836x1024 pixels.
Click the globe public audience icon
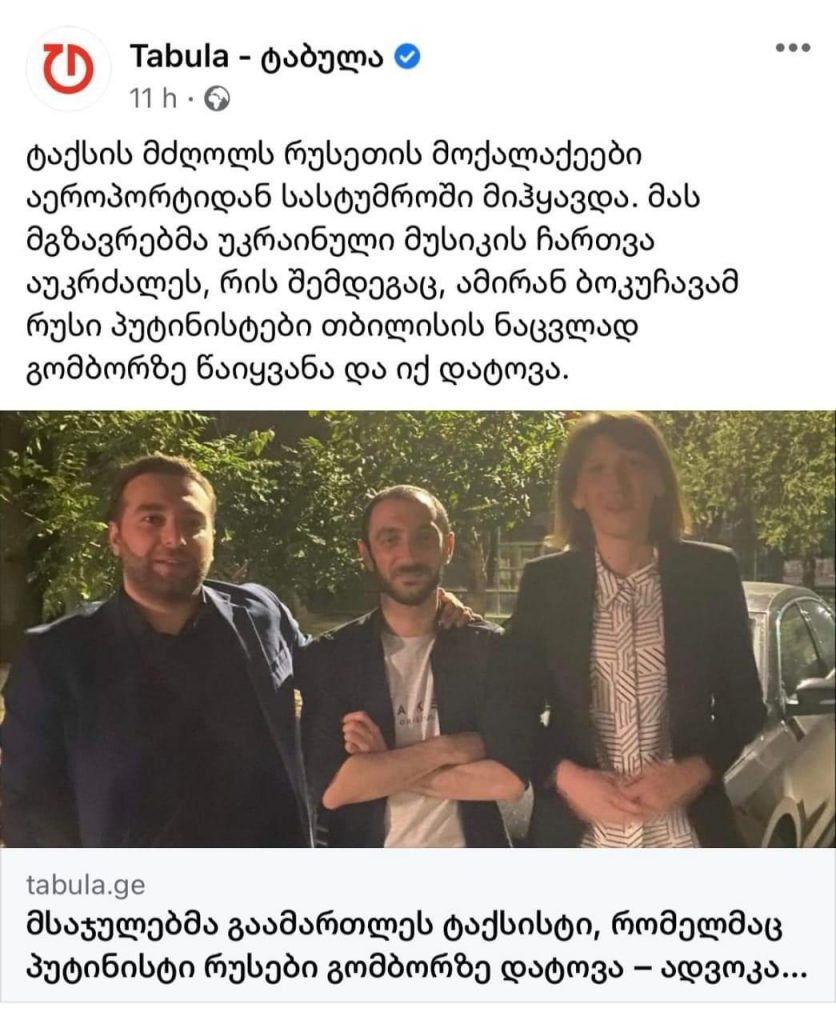(217, 99)
